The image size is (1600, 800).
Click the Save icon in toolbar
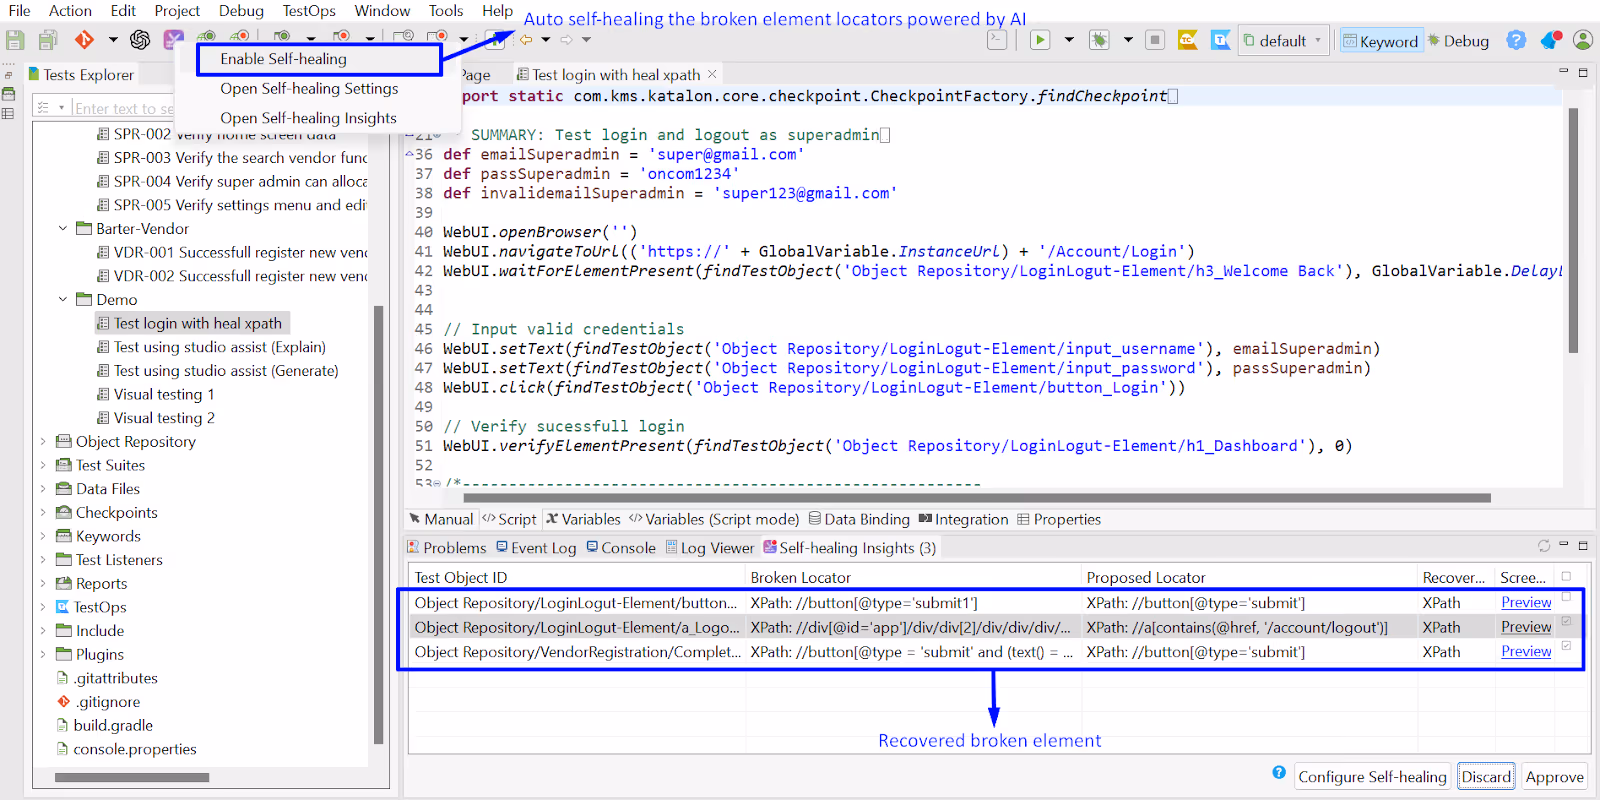(15, 40)
